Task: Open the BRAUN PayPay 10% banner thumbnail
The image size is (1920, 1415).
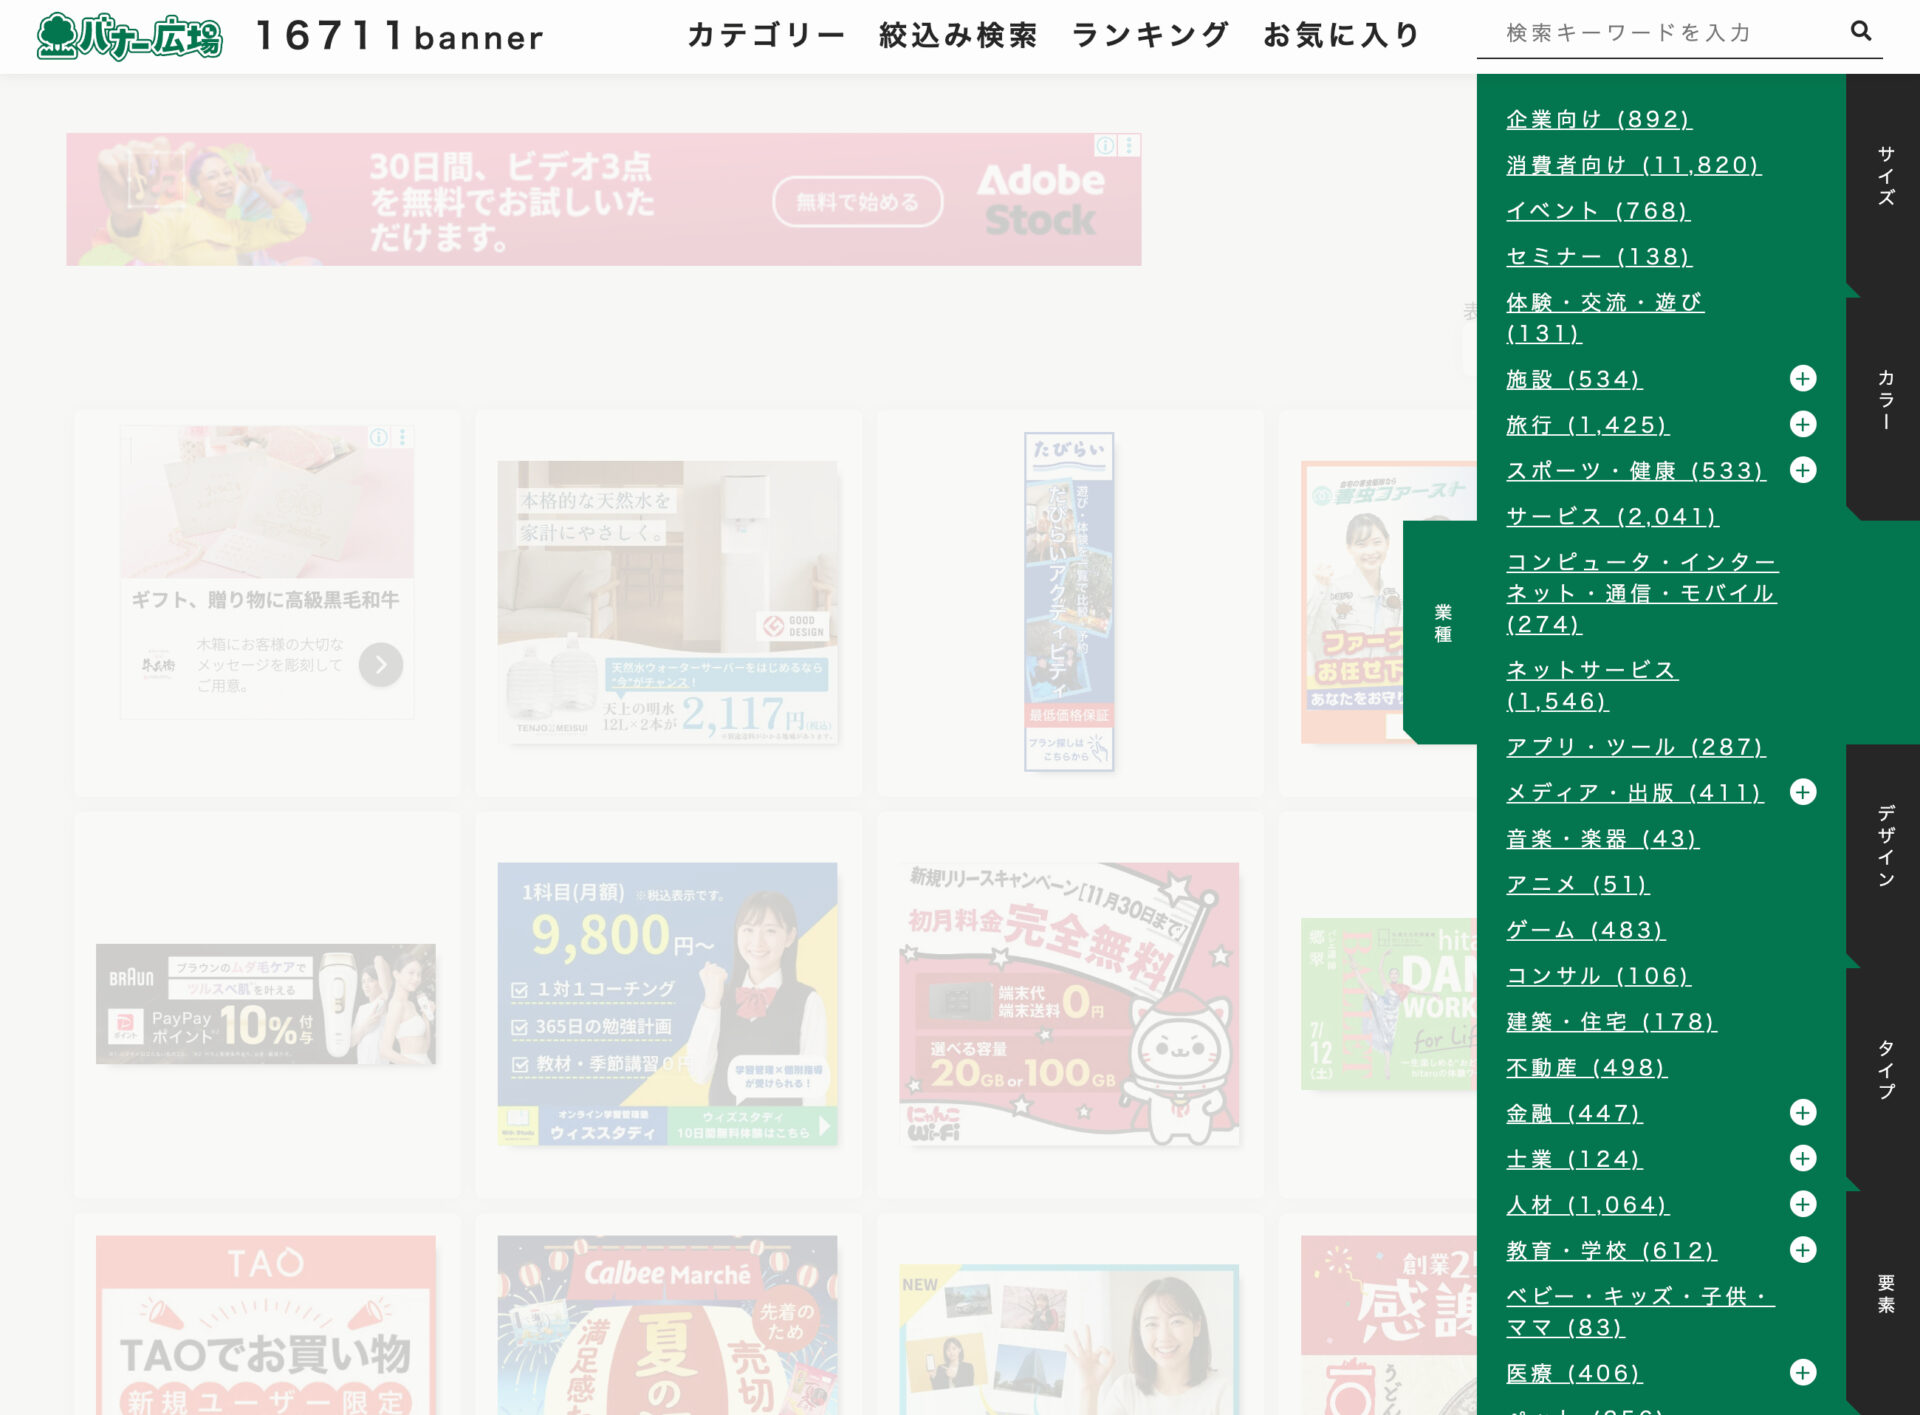Action: coord(266,1004)
